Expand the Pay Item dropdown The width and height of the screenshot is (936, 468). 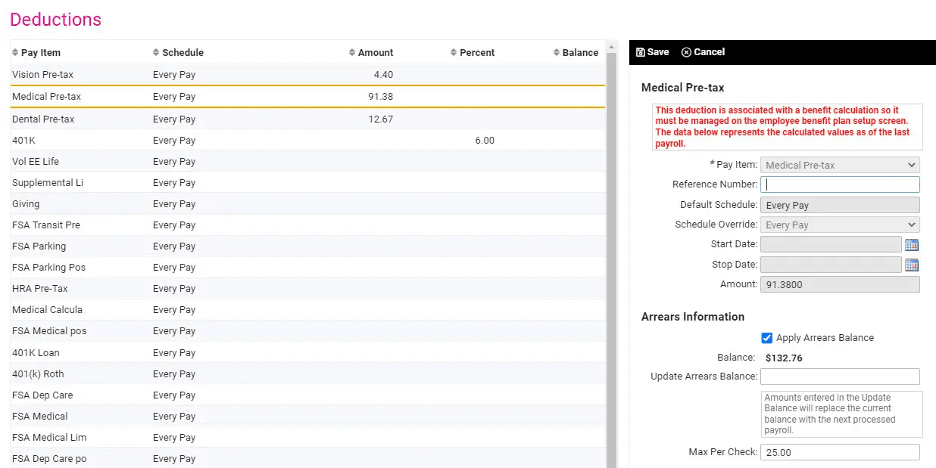coord(839,165)
